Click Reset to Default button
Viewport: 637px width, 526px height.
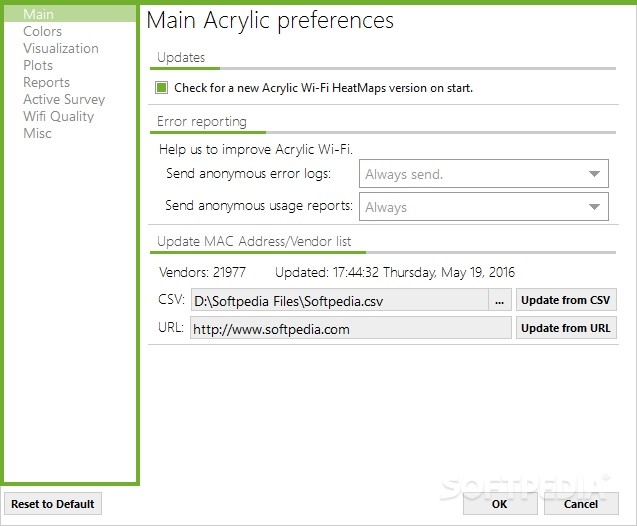click(x=53, y=504)
